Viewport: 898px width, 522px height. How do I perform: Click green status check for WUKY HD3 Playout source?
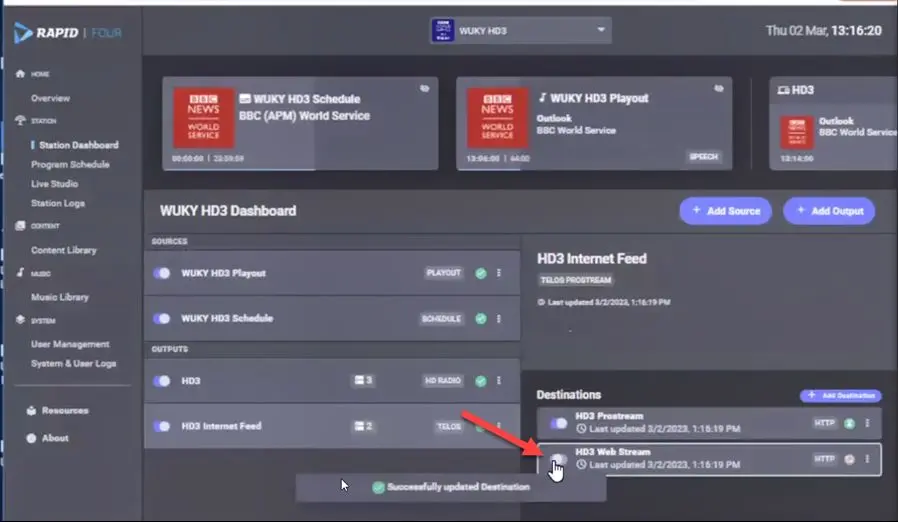[x=481, y=273]
